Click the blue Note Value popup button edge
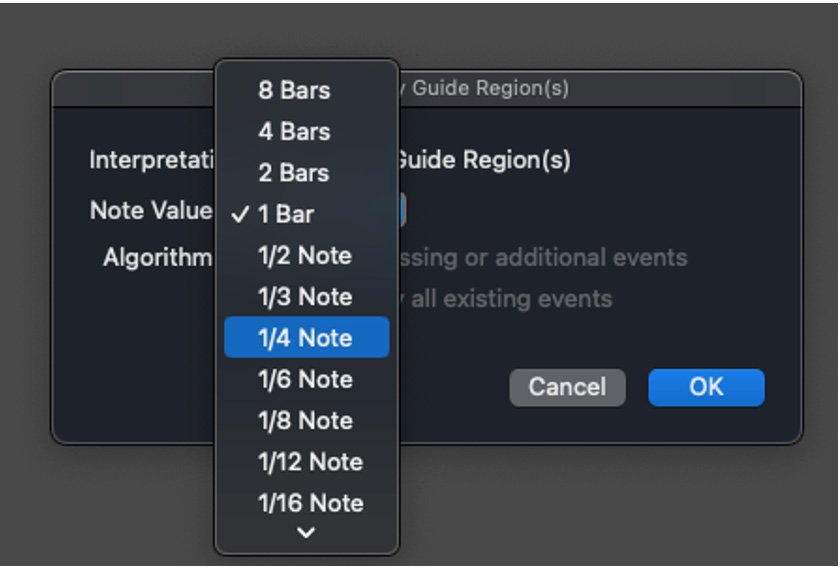Screen dimensions: 840x567 pos(402,210)
